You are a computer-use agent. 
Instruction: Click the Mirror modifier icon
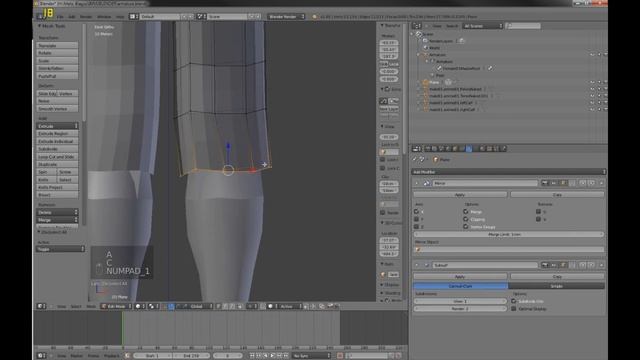click(427, 183)
